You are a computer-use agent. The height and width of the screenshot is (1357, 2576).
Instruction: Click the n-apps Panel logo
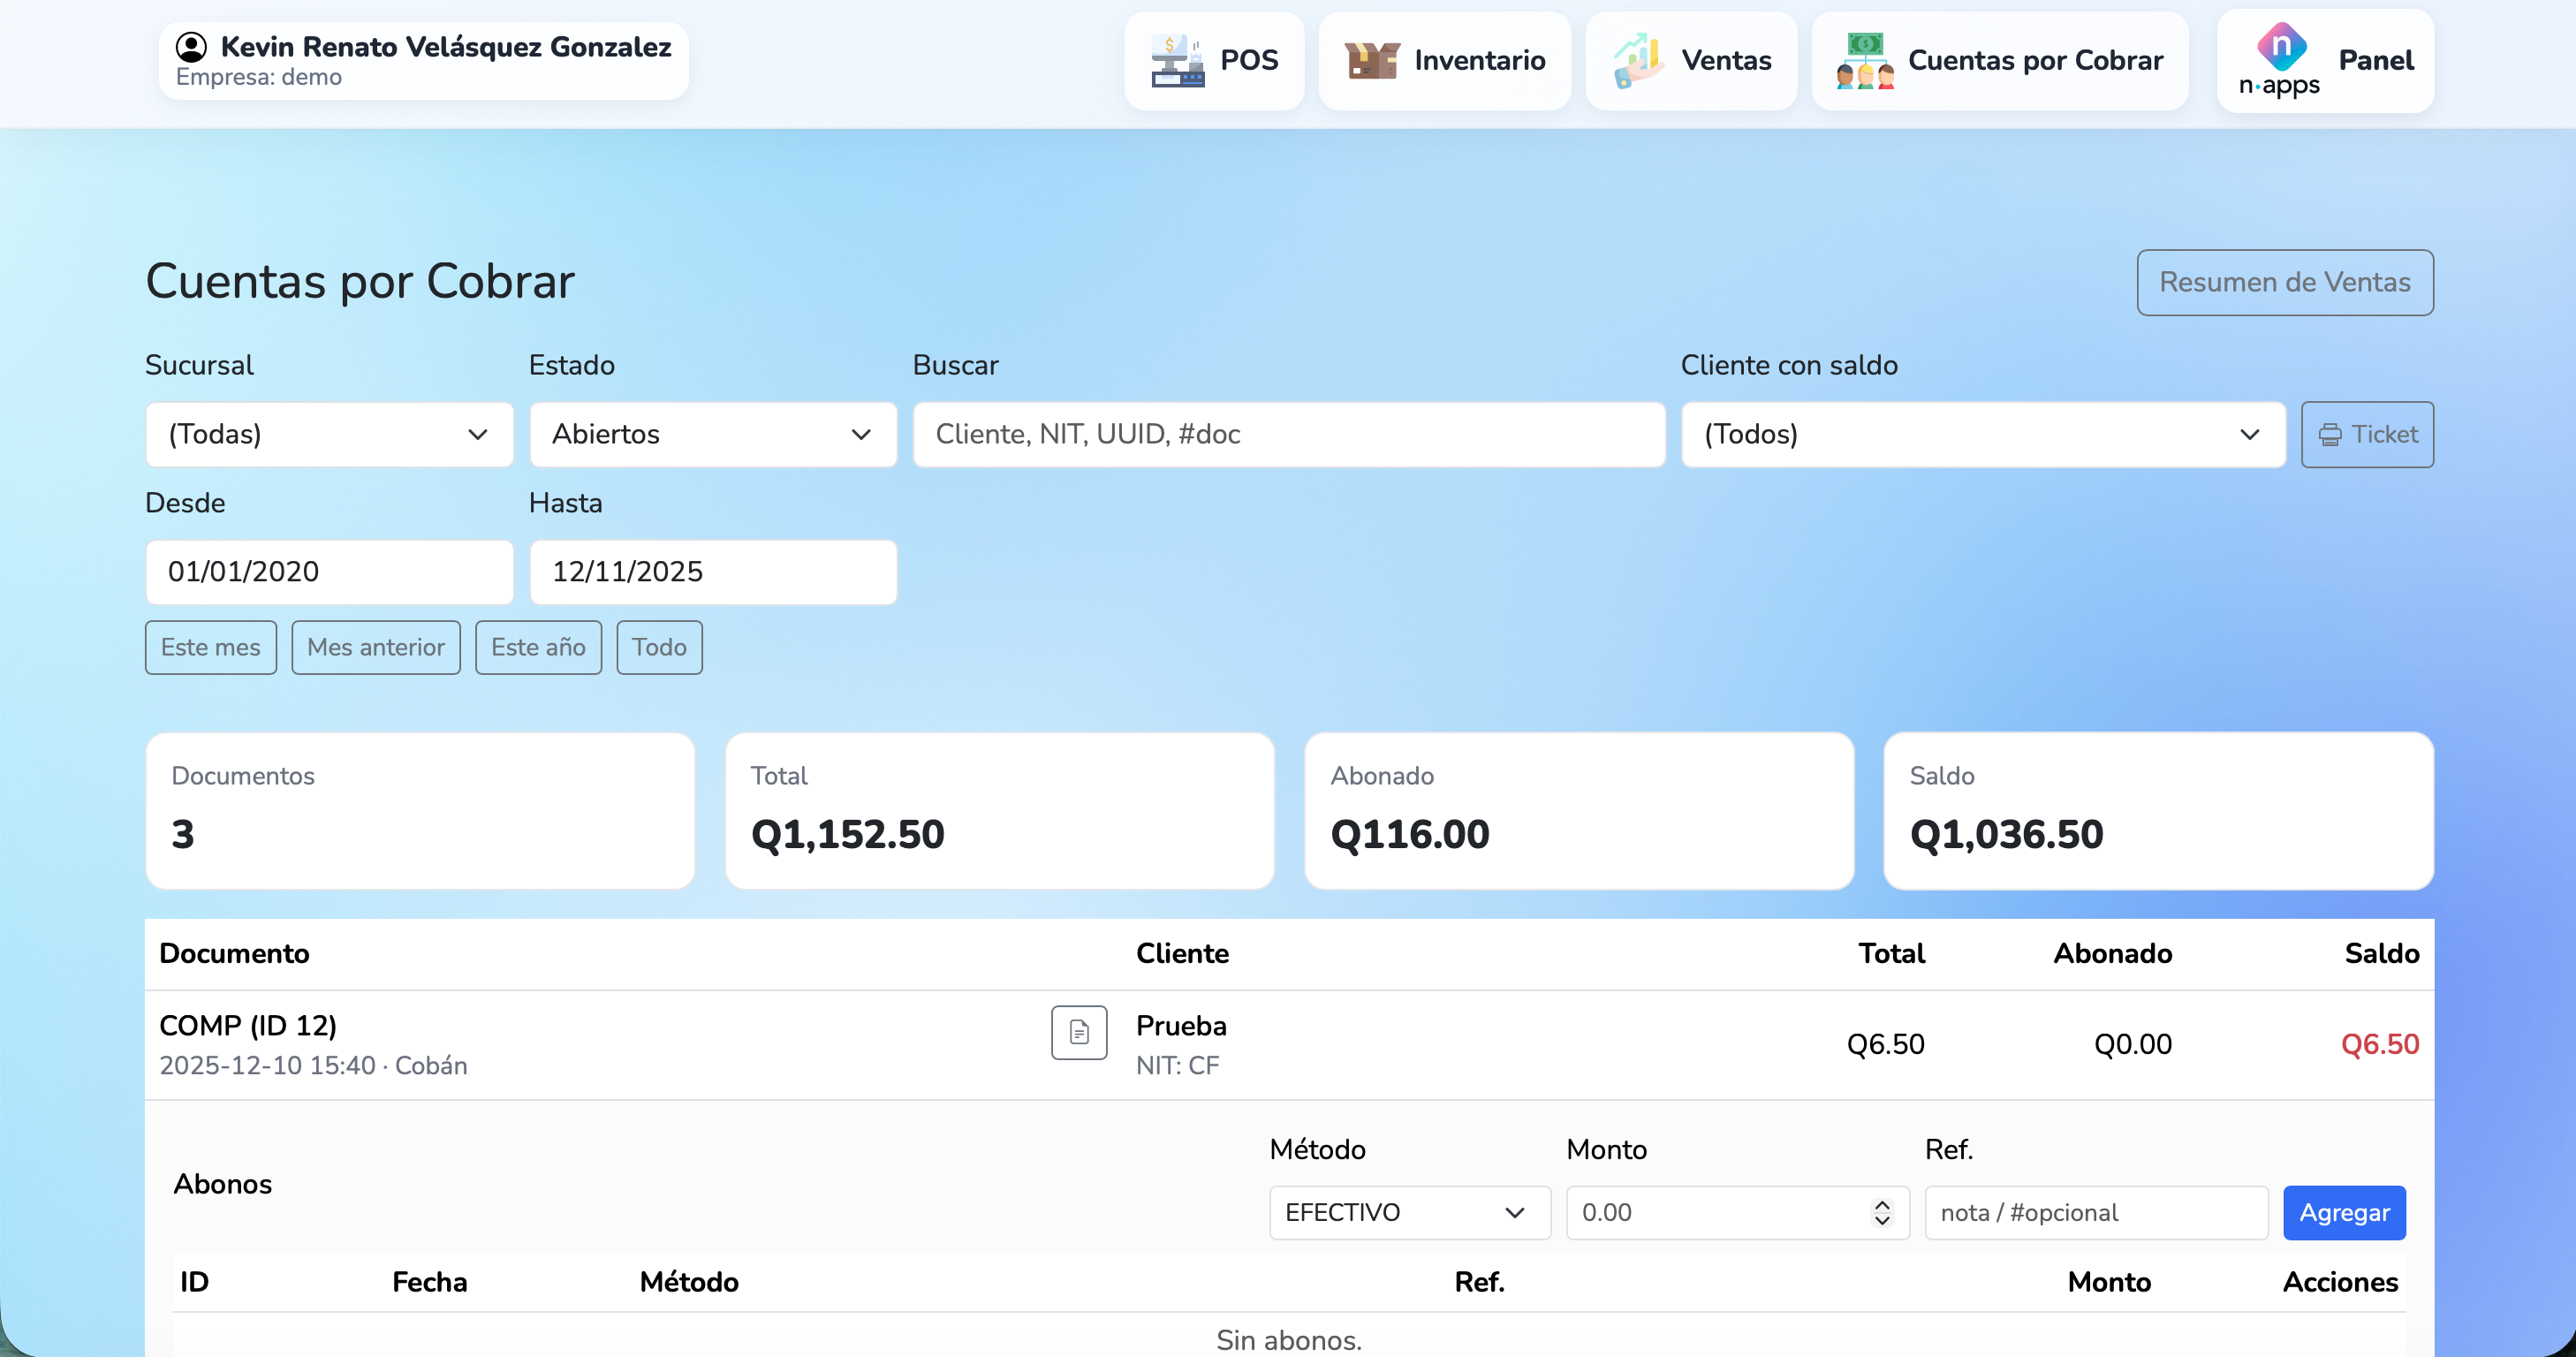(x=2280, y=60)
